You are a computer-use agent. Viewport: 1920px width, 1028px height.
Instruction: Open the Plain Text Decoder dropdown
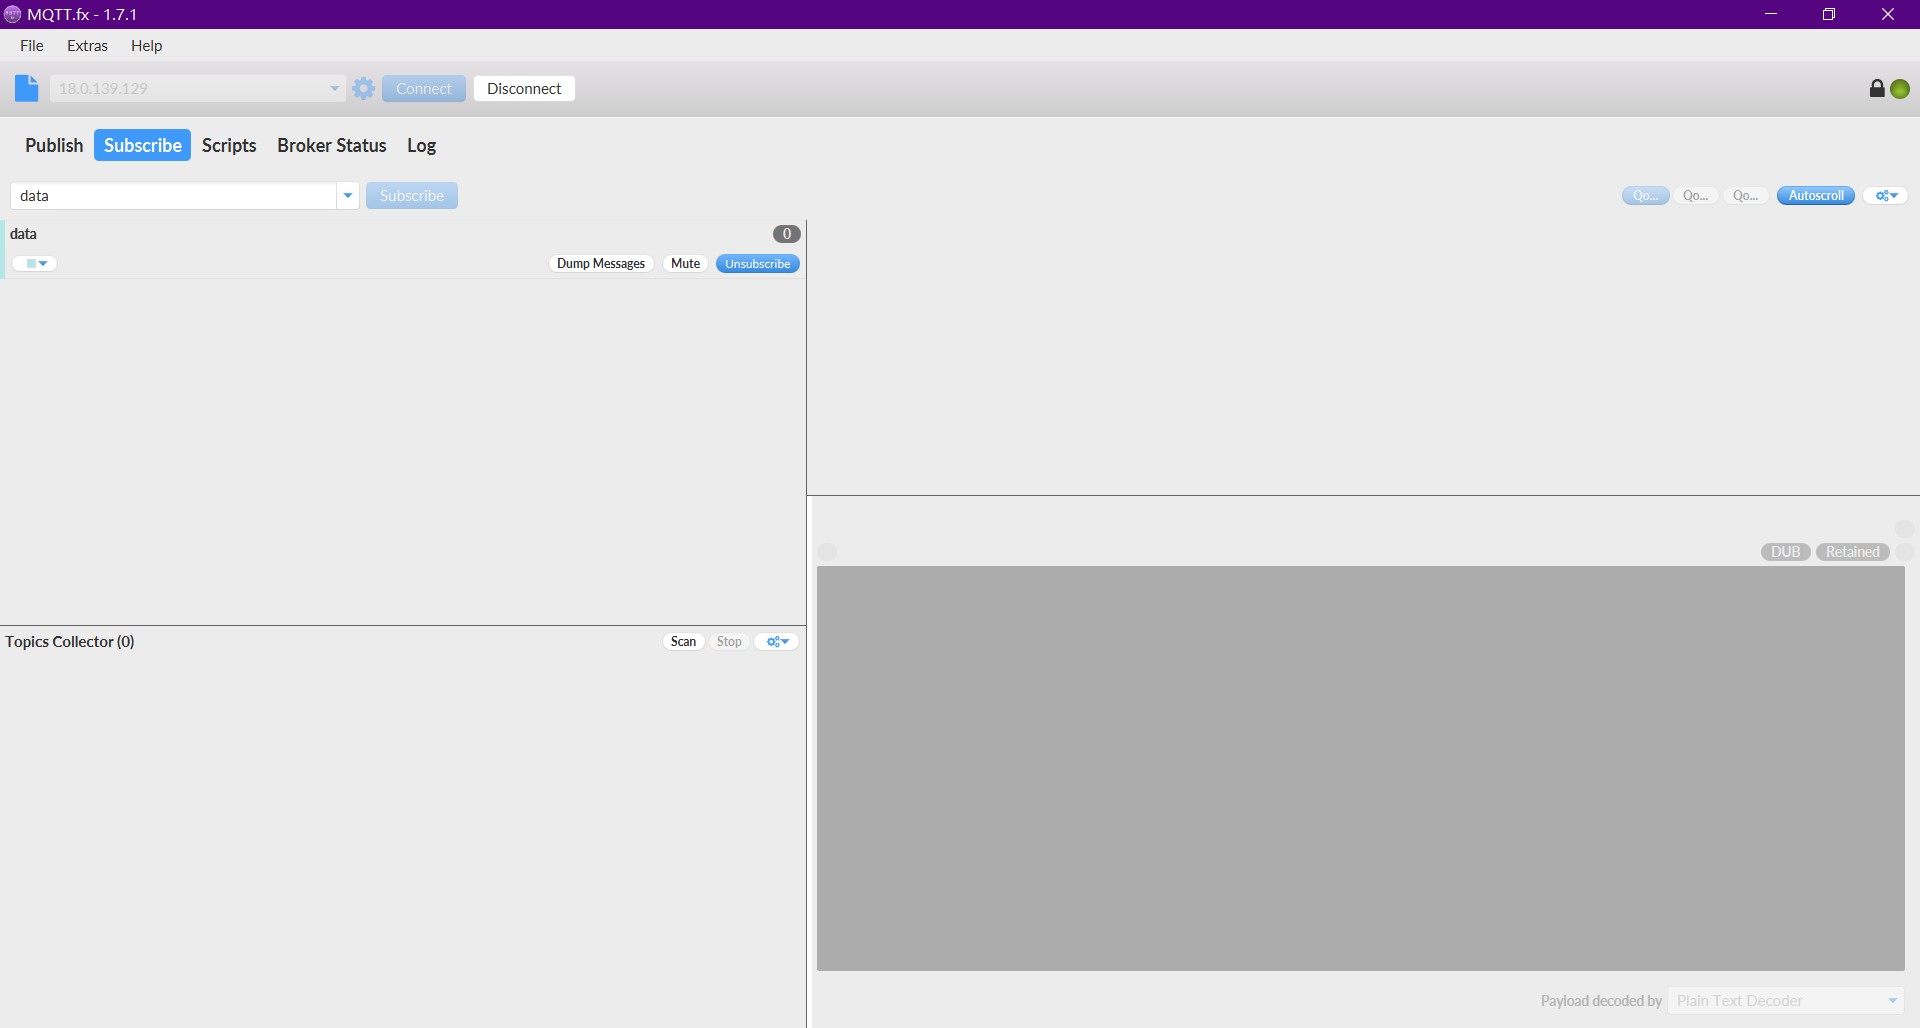pos(1786,1000)
